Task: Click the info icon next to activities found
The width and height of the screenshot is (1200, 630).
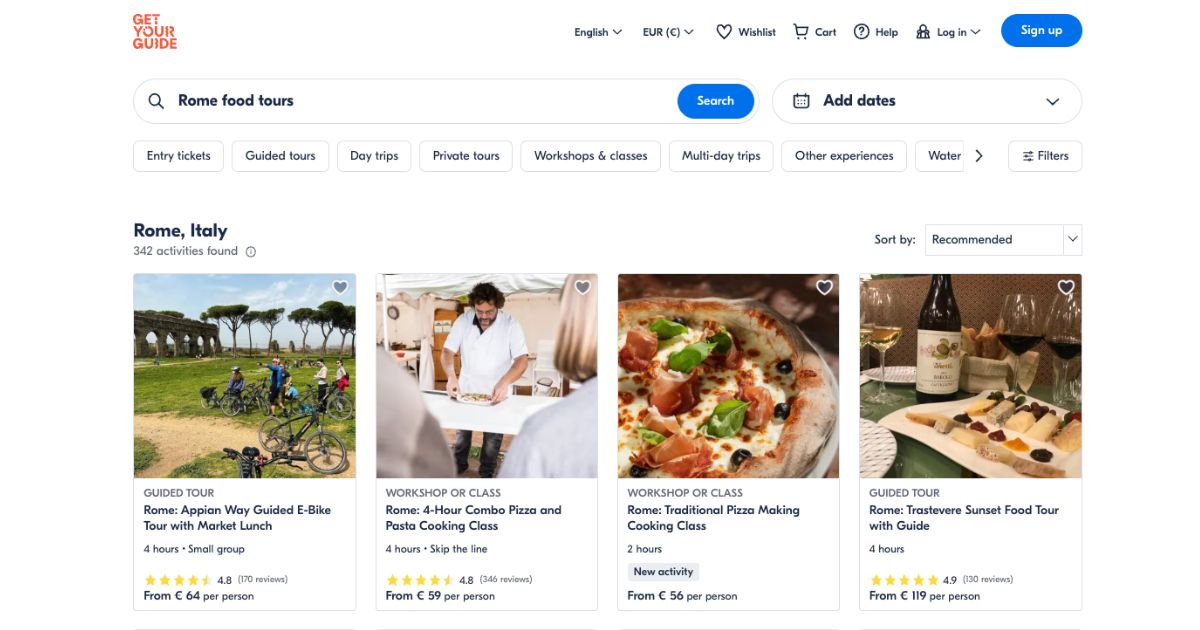Action: click(x=251, y=252)
